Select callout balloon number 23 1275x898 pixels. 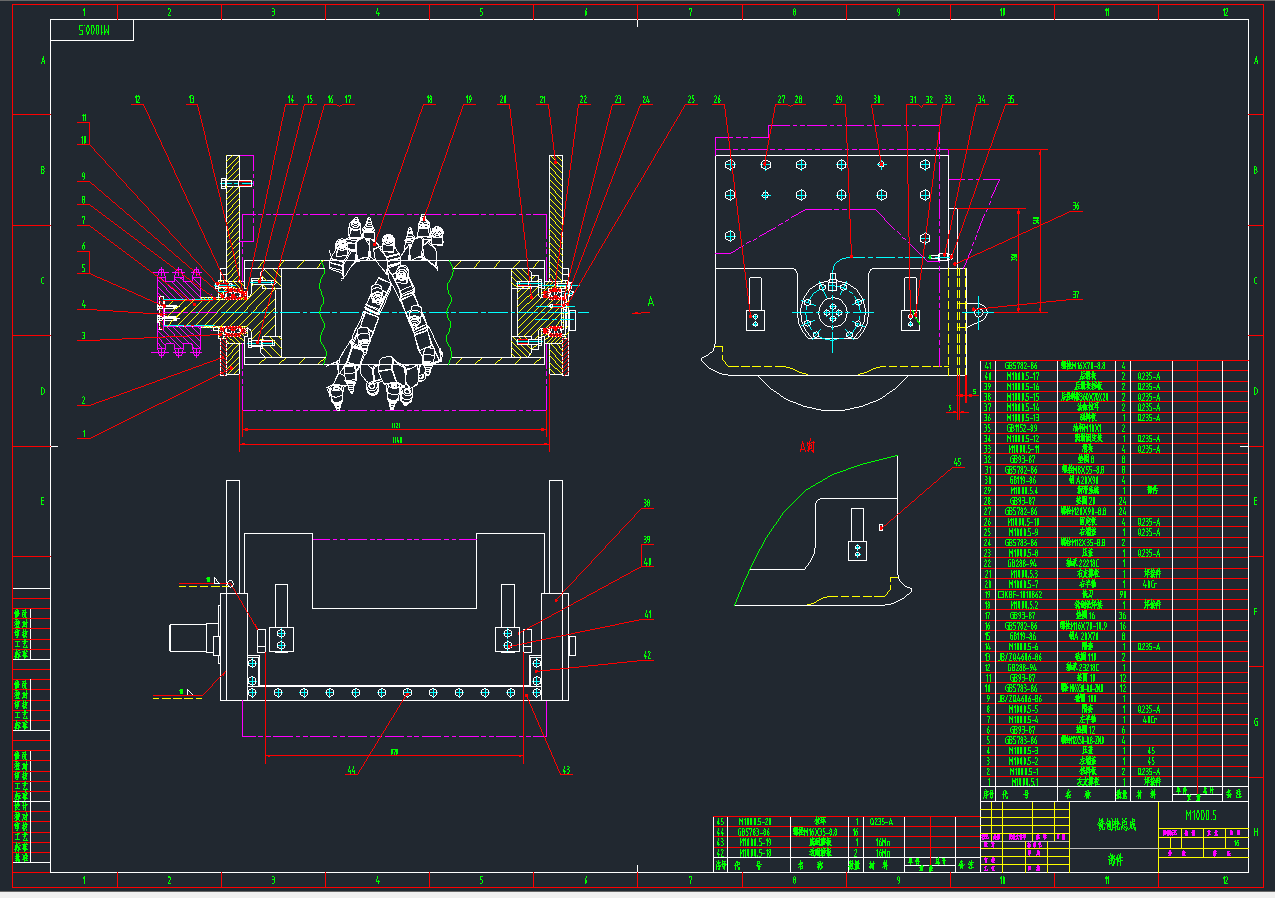point(618,99)
